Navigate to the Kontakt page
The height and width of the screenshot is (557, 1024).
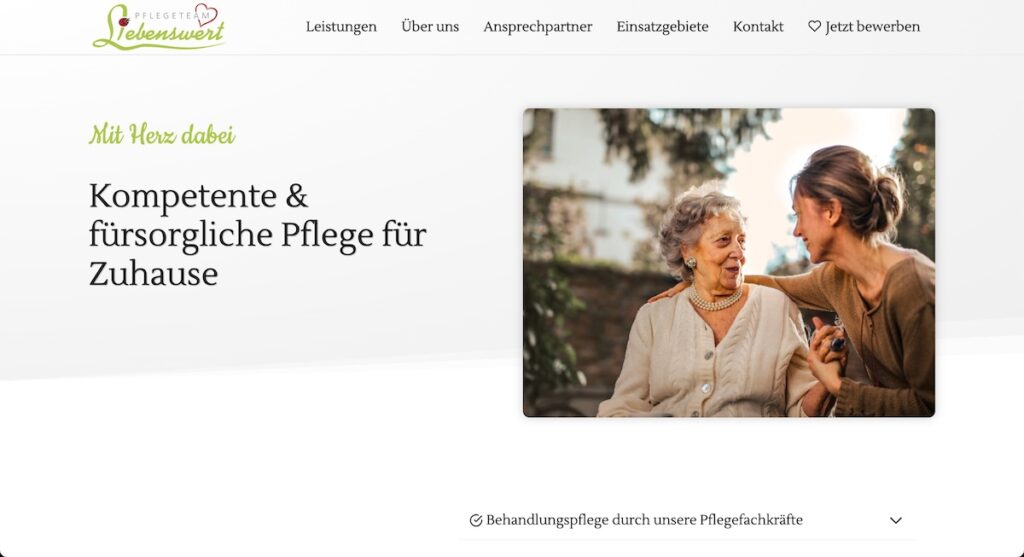click(758, 27)
